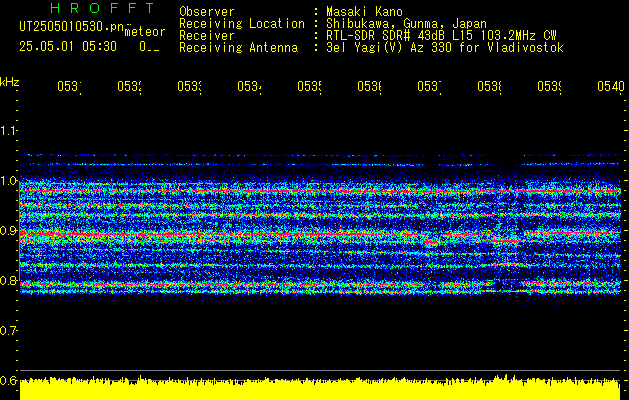Image resolution: width=629 pixels, height=400 pixels.
Task: Click the date 25.05.01 05:30 text
Action: [68, 47]
